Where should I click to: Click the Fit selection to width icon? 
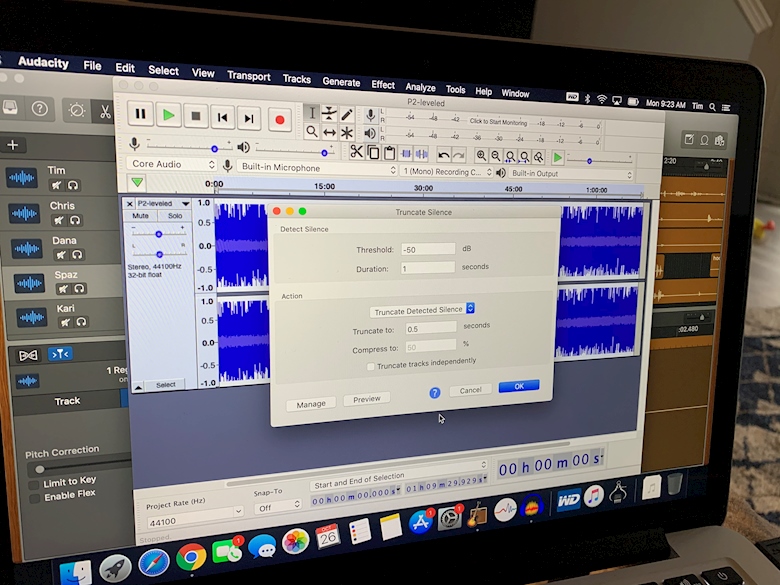tap(510, 157)
